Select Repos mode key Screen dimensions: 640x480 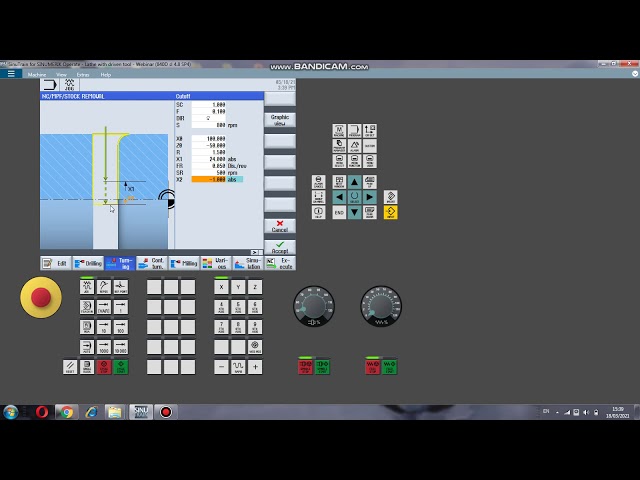coord(104,287)
